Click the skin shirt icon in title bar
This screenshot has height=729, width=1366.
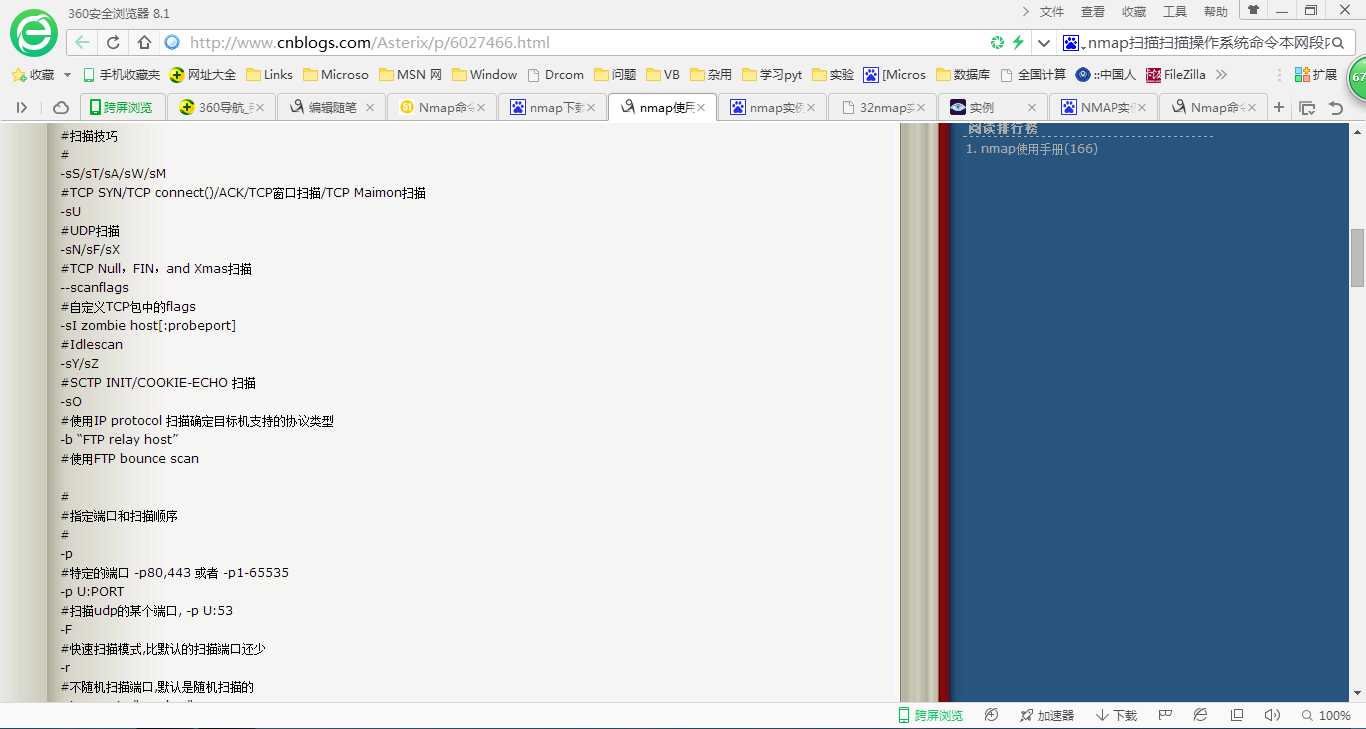(x=1253, y=10)
